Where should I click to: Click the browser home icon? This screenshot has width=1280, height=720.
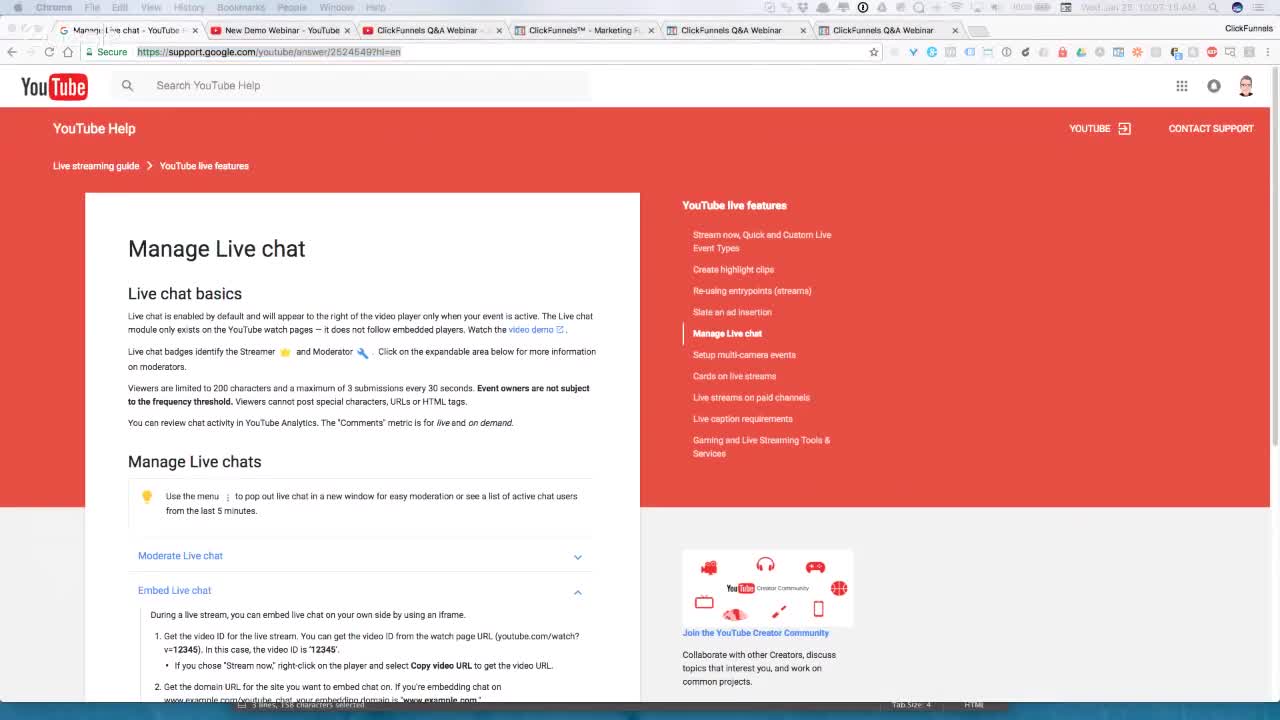[68, 52]
